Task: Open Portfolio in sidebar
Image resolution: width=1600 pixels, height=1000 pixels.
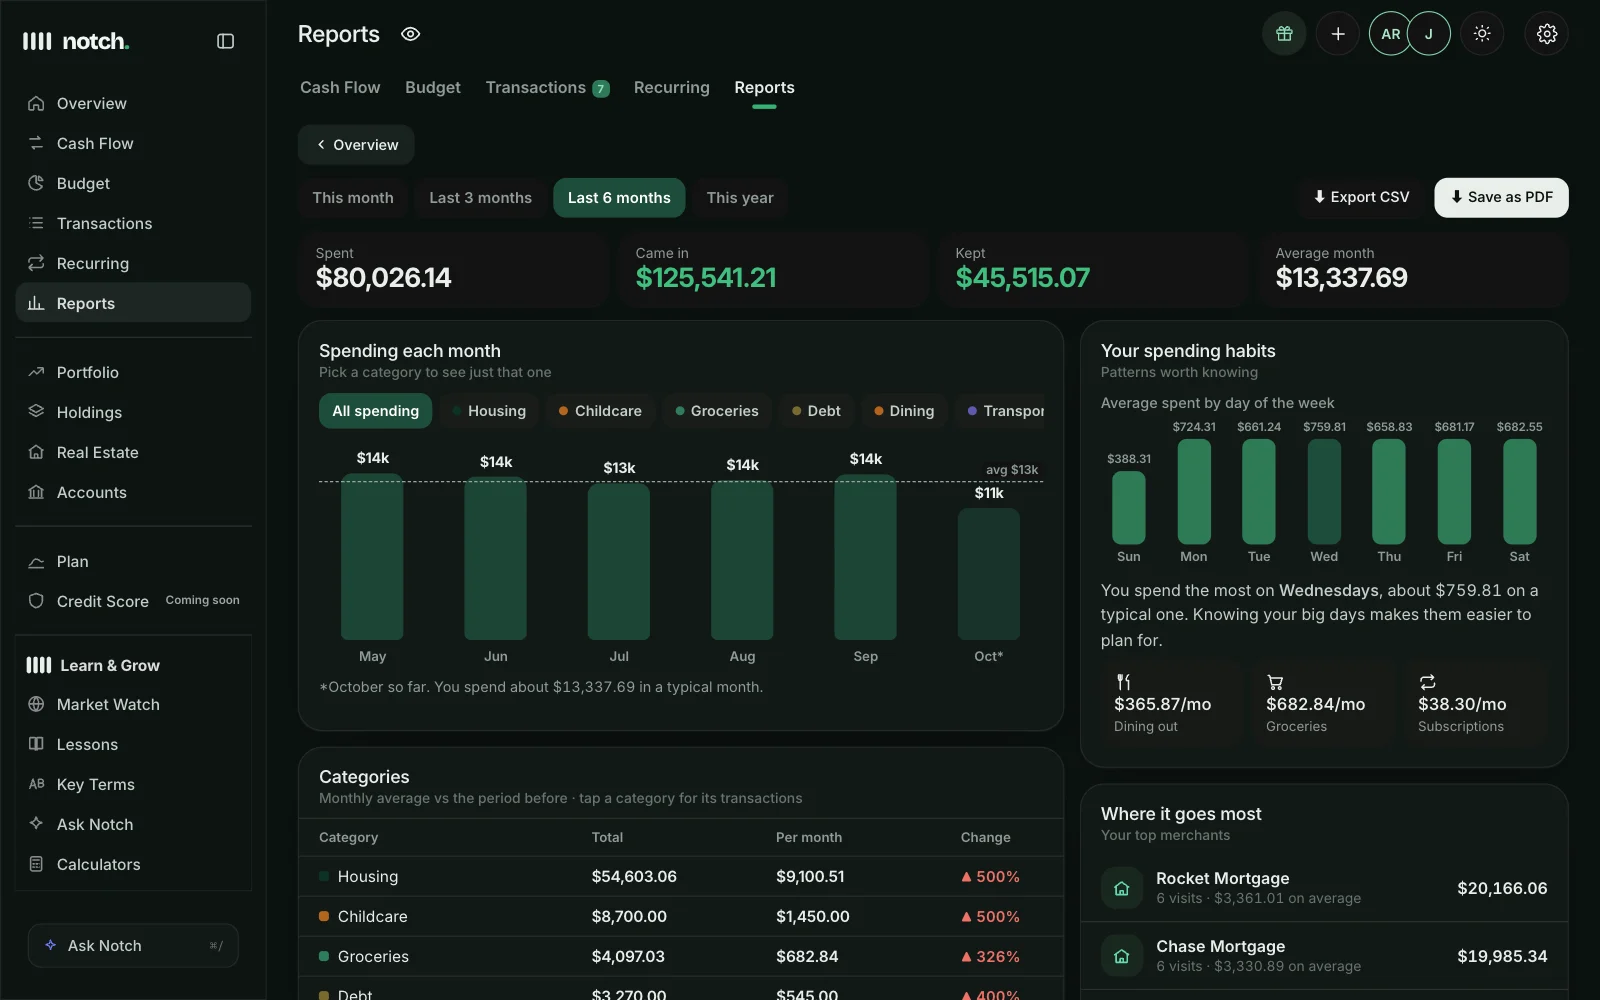Action: point(133,372)
